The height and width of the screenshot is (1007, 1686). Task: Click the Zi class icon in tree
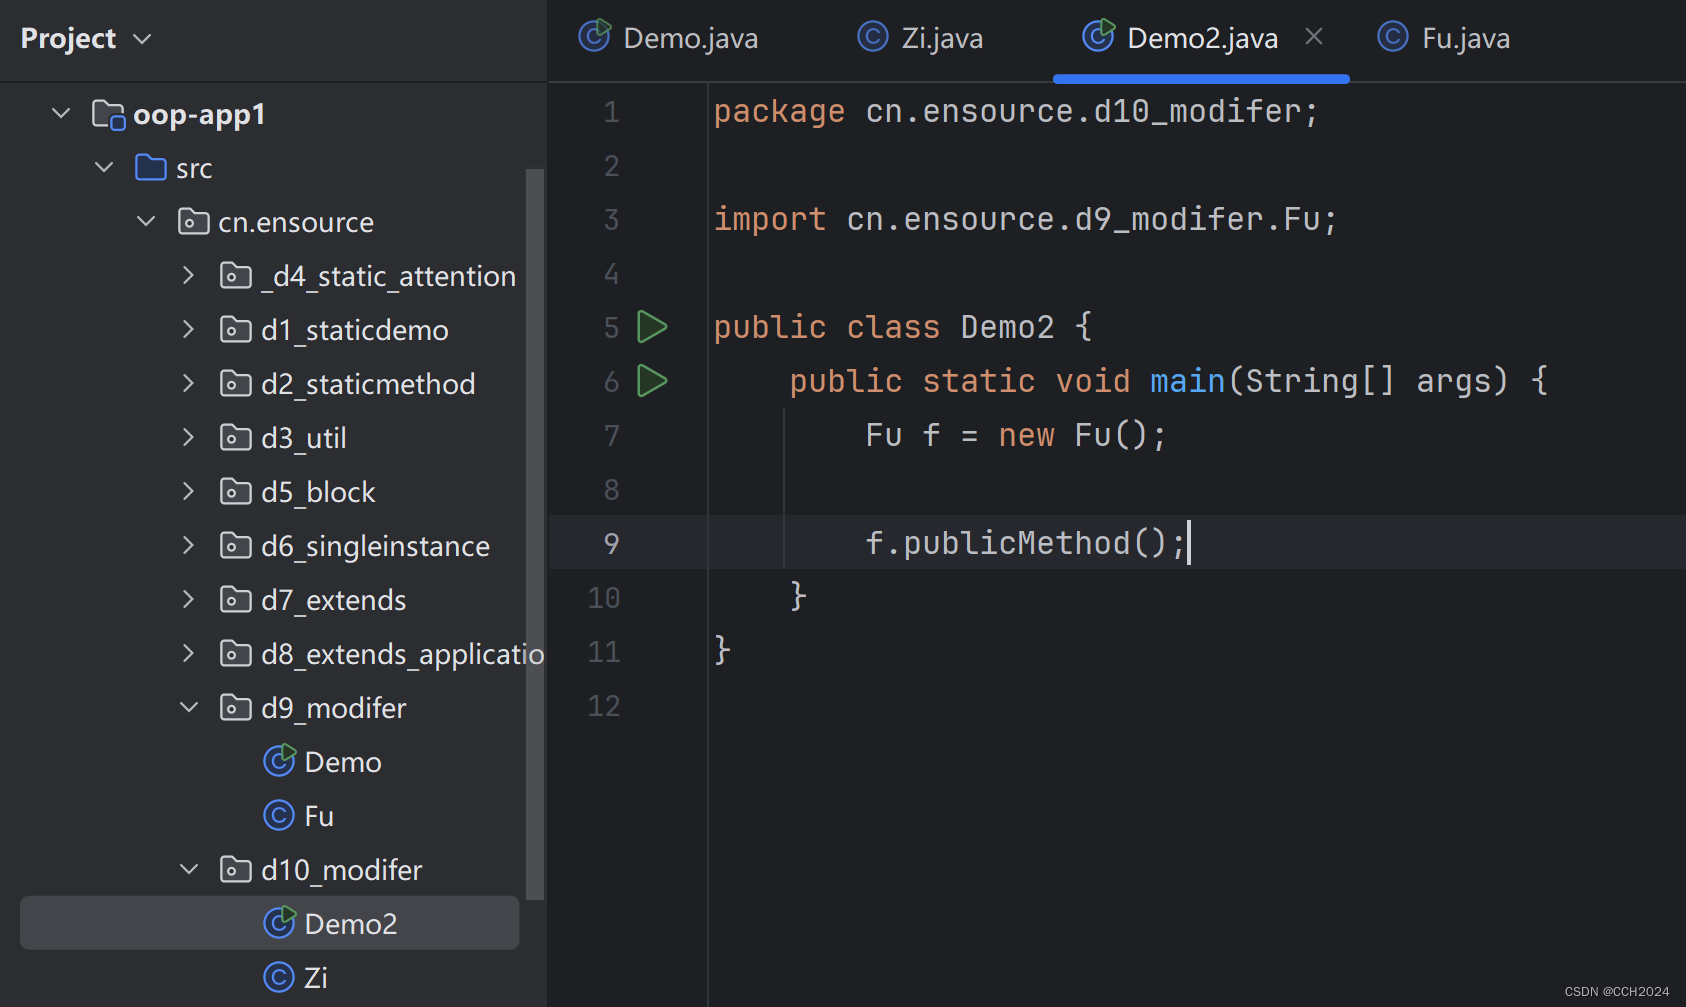[279, 978]
